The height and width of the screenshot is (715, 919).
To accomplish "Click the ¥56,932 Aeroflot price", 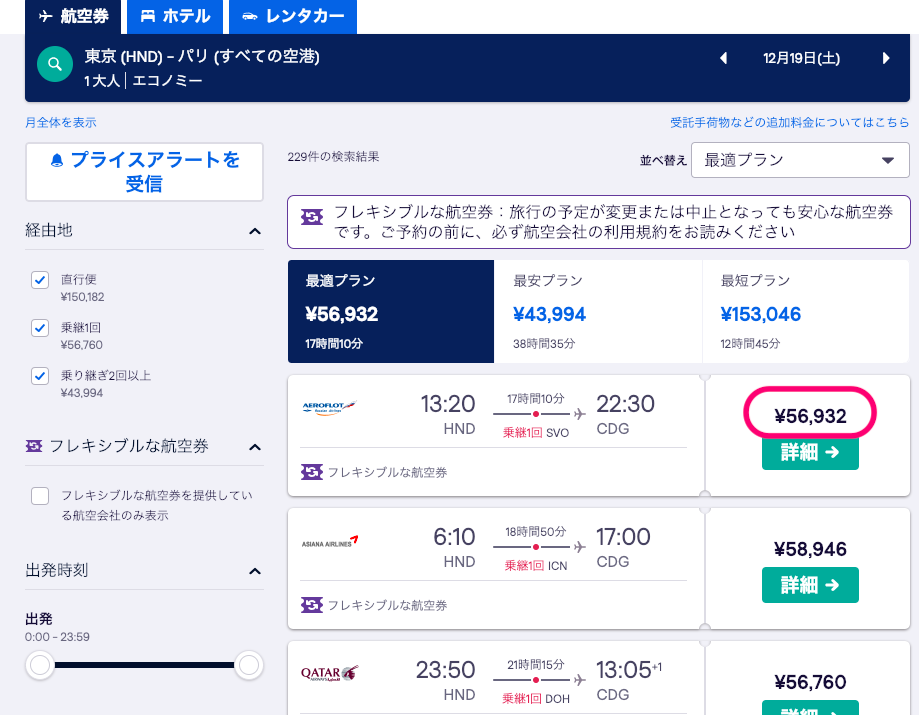I will click(810, 416).
